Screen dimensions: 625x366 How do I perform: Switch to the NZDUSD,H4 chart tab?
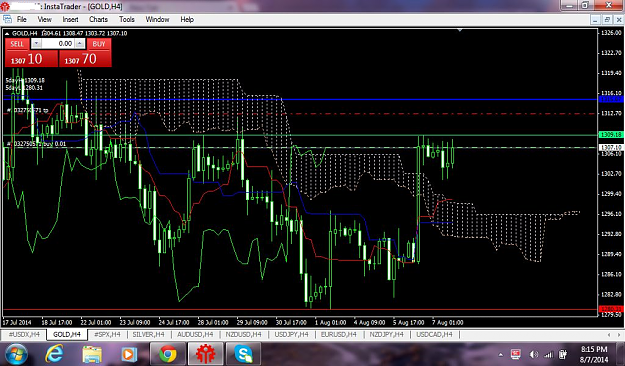(x=243, y=334)
